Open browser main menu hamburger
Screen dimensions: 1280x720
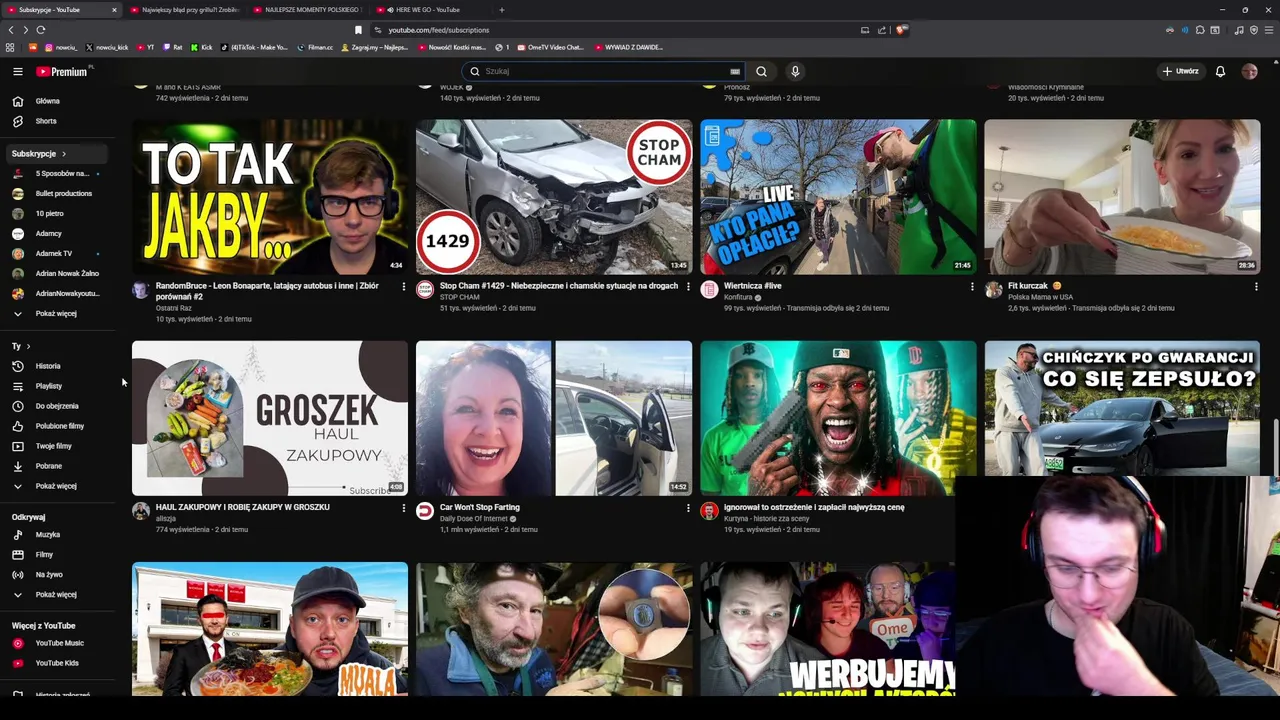point(1268,30)
